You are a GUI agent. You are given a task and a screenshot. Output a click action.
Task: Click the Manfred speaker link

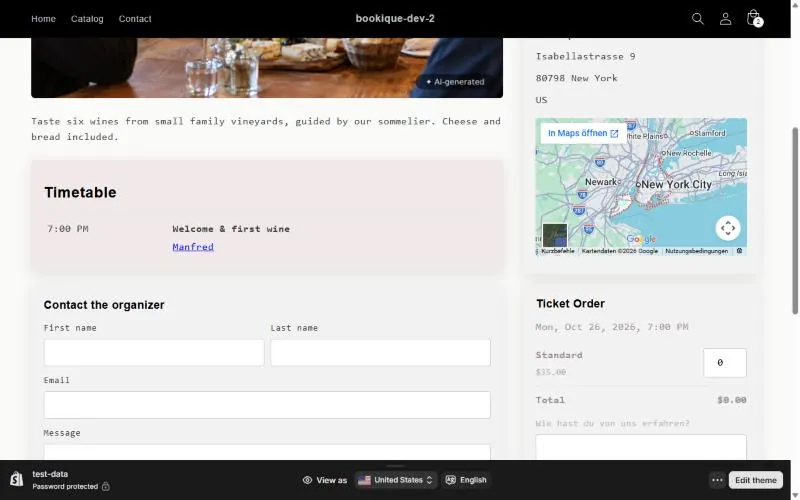click(193, 247)
